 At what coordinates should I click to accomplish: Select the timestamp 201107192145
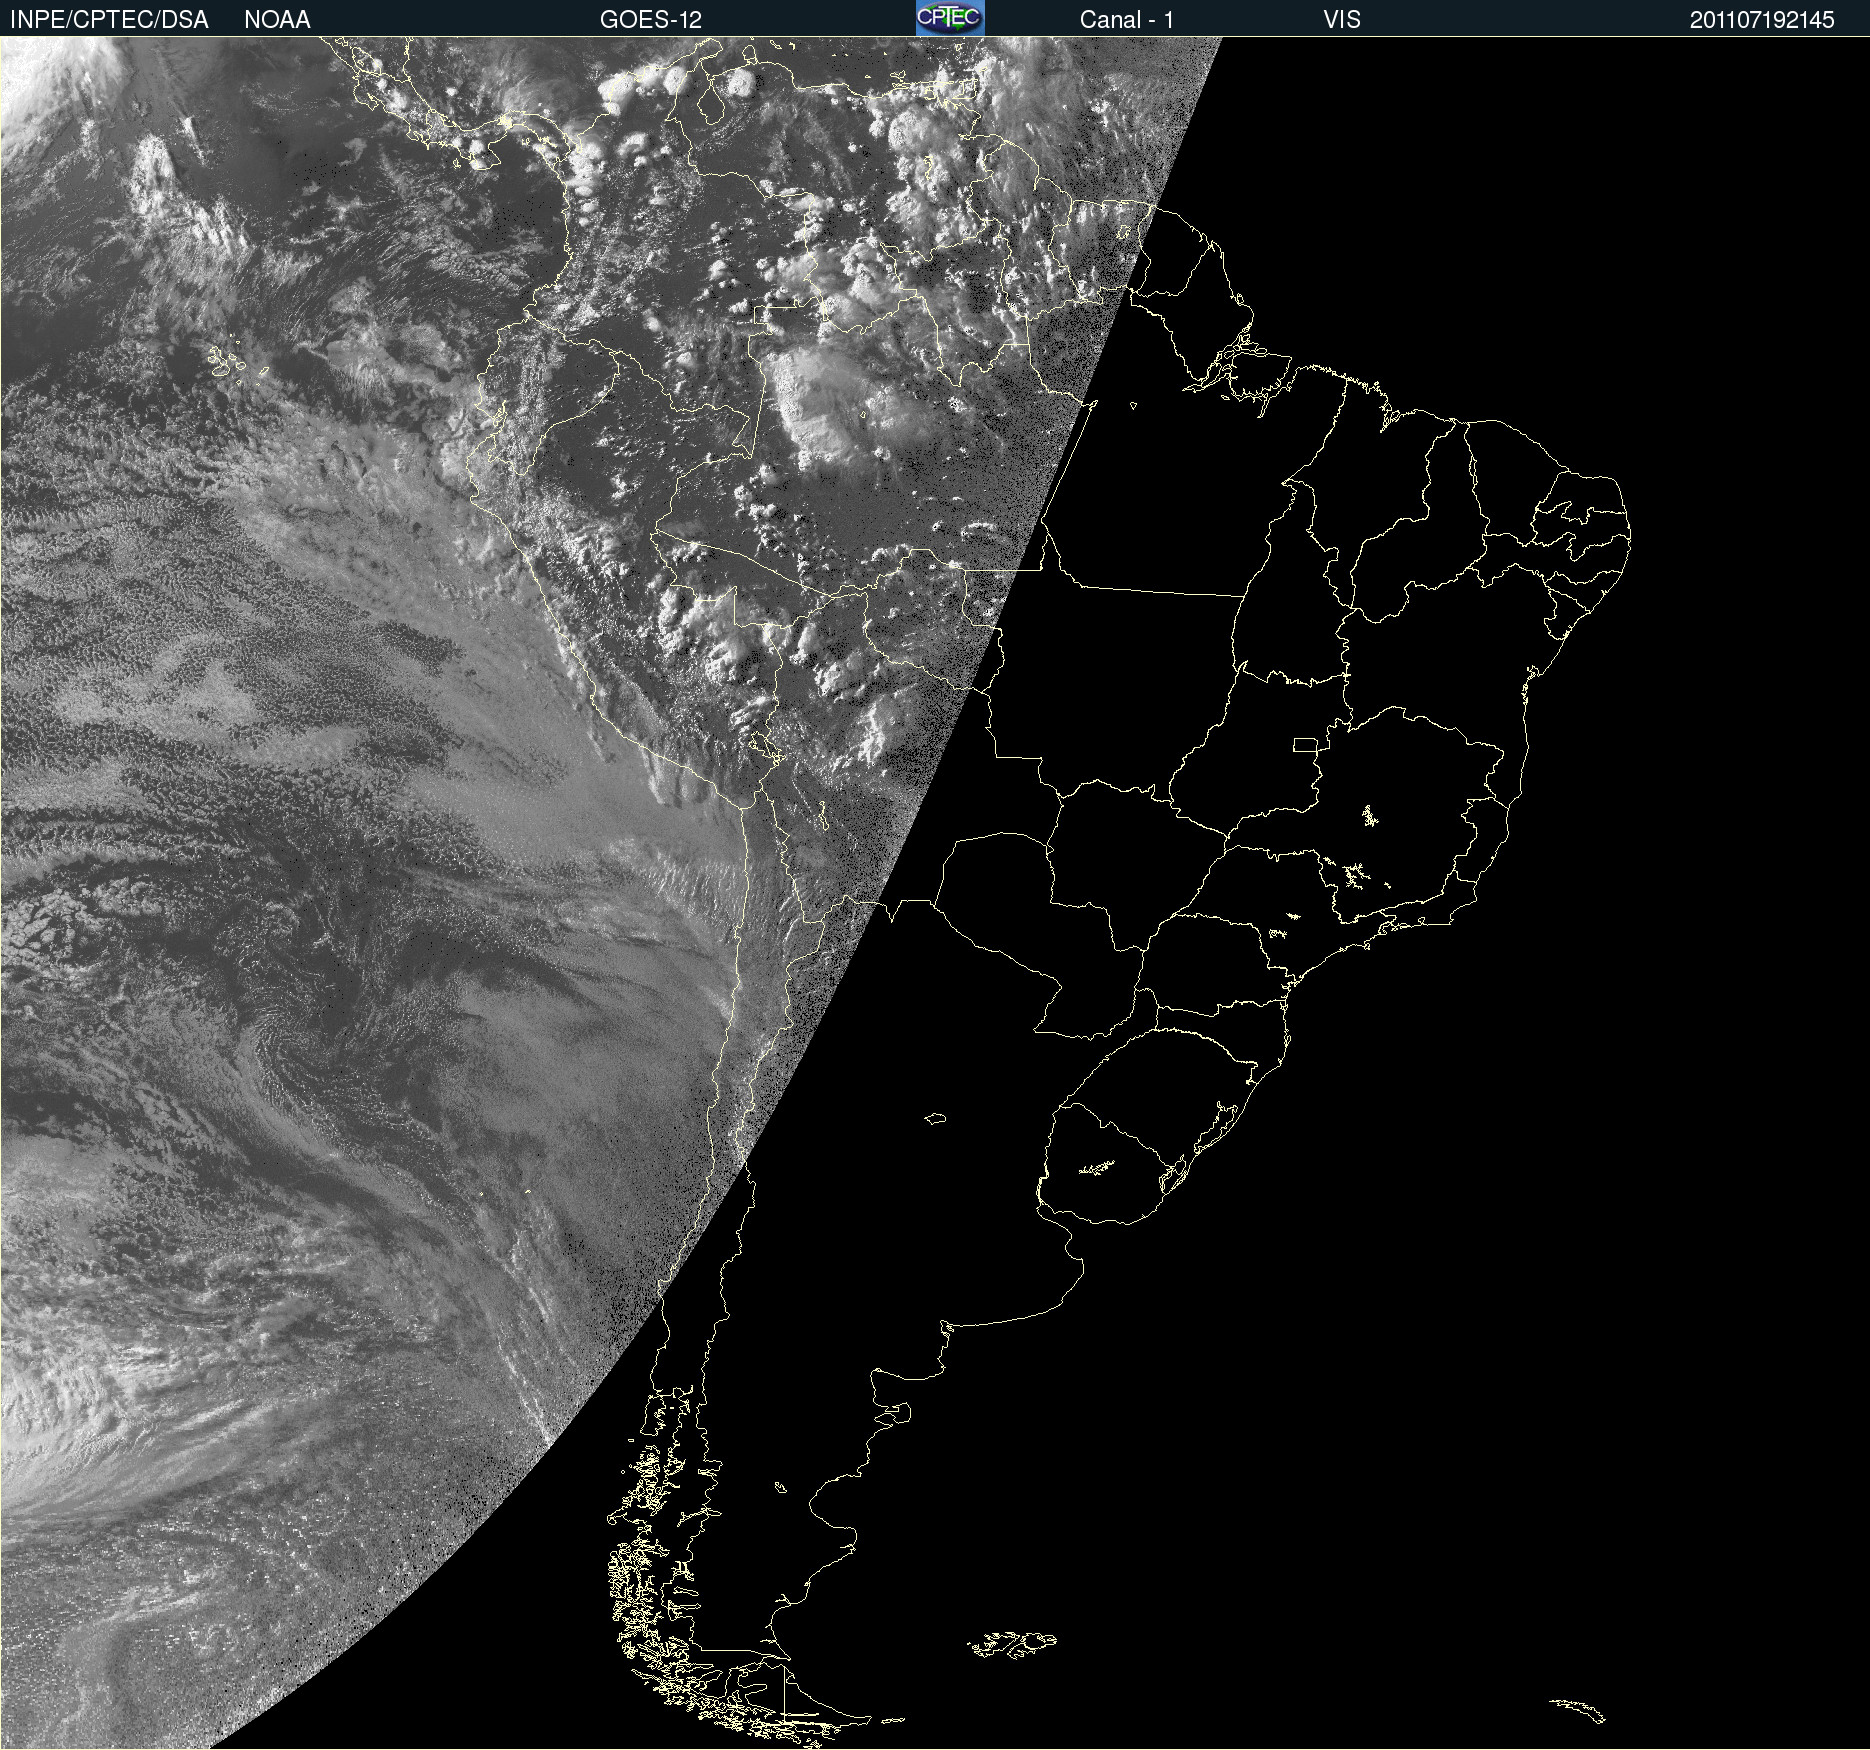tap(1762, 20)
